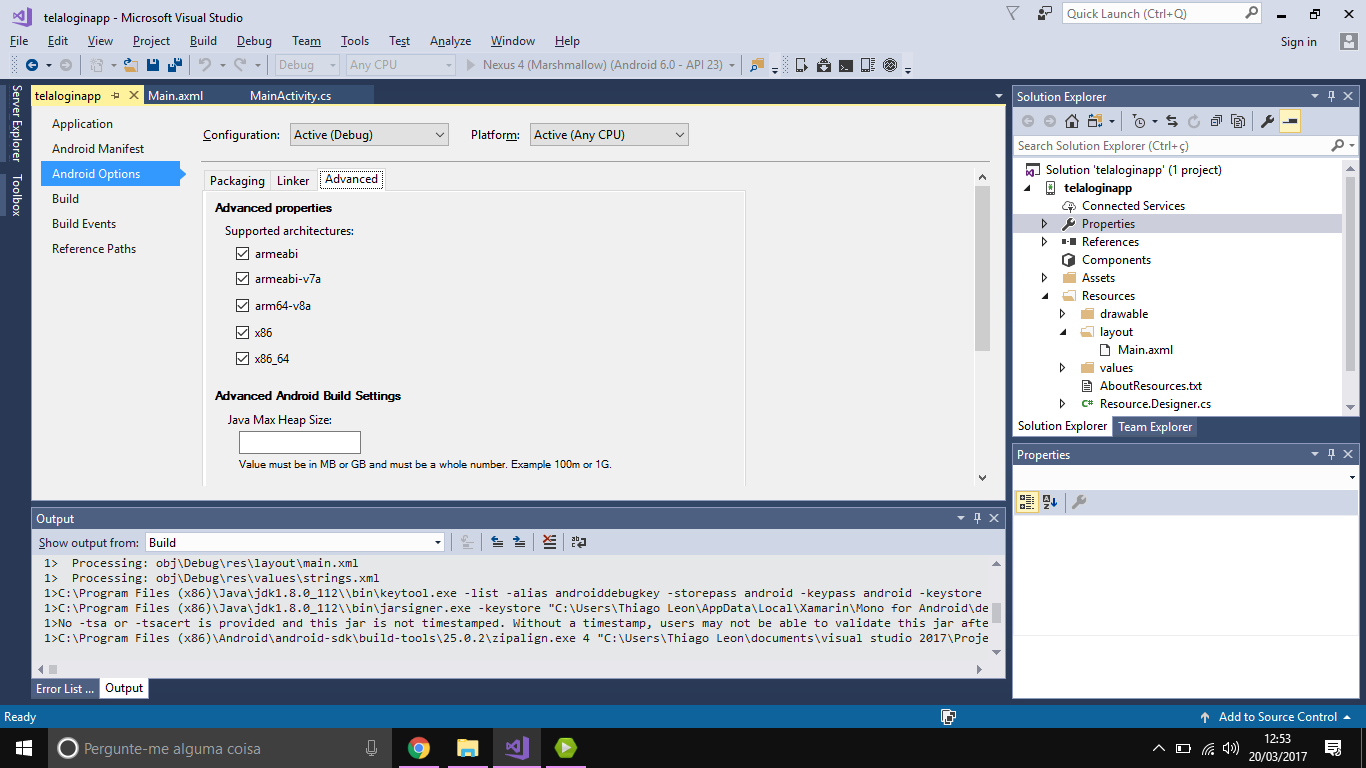Open the Analyze menu

(x=450, y=41)
